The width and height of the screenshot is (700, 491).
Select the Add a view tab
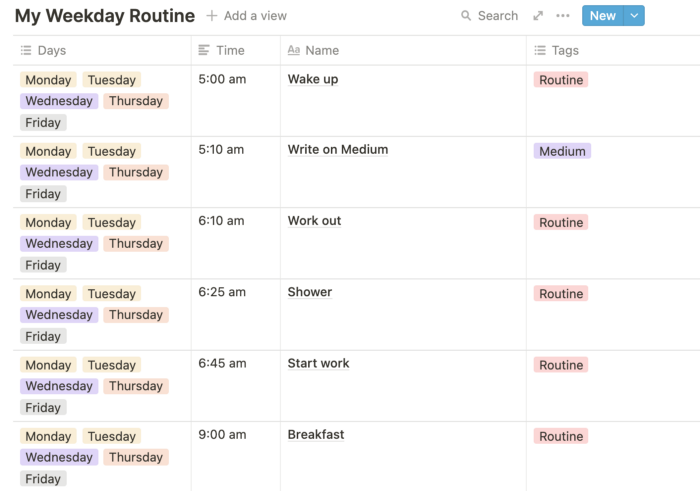click(x=246, y=16)
